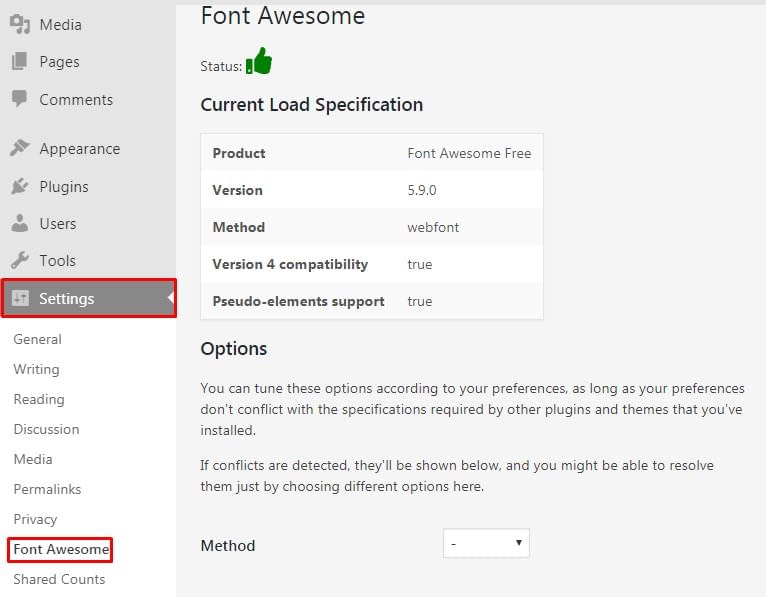766x597 pixels.
Task: Click the Comments speech bubble icon
Action: (19, 98)
